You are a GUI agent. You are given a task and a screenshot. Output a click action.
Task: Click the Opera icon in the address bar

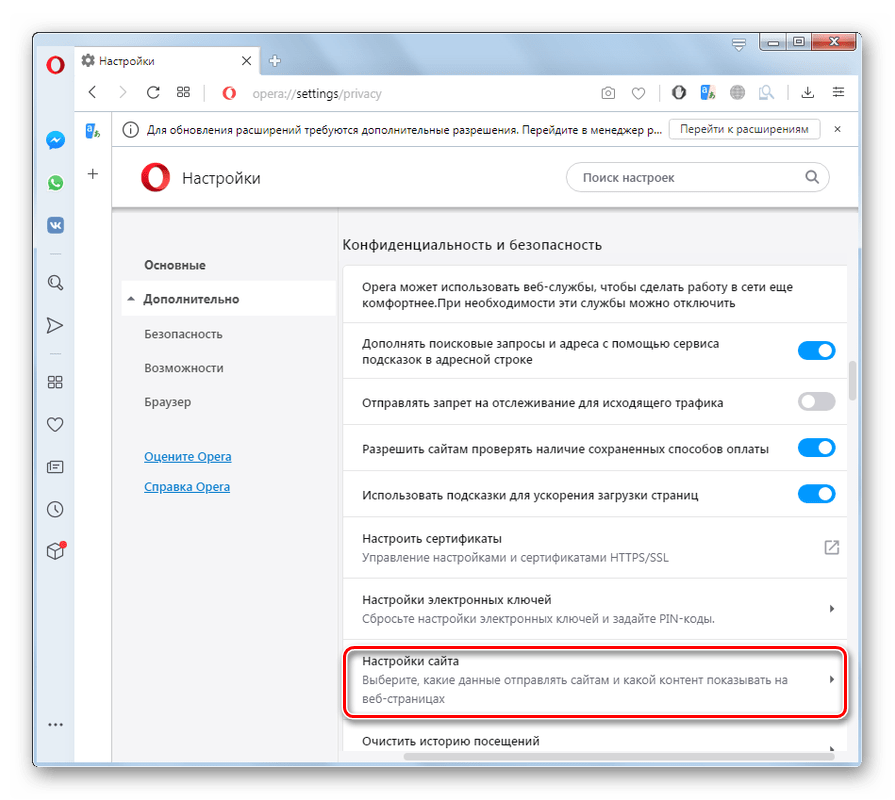pos(229,93)
